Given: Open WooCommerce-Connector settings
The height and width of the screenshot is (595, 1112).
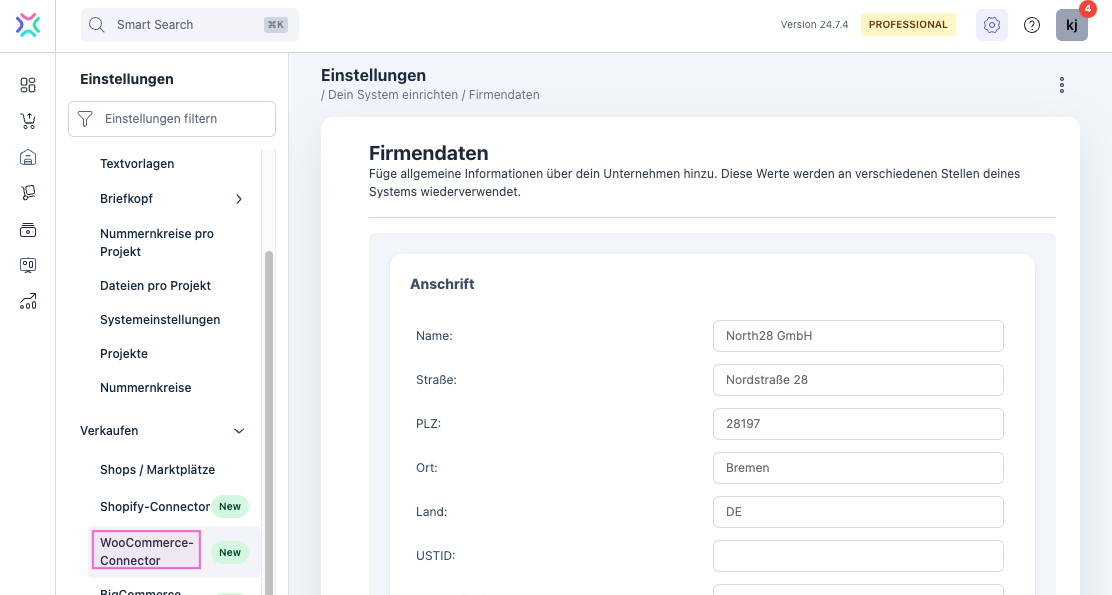Looking at the screenshot, I should click(146, 551).
